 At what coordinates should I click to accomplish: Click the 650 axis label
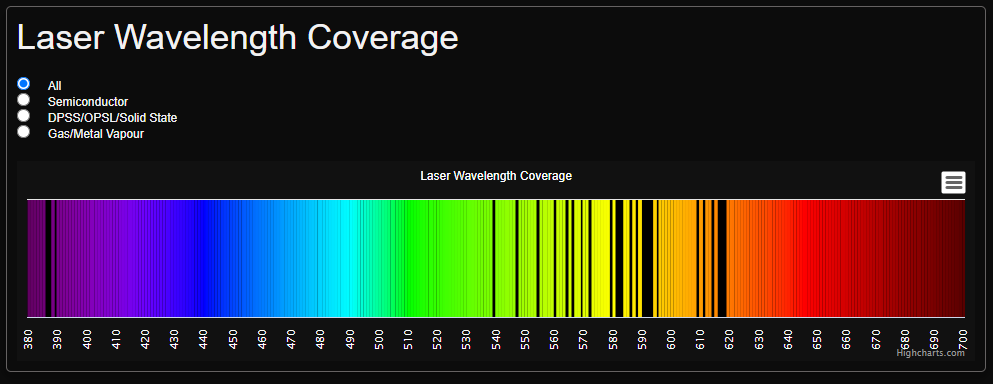(818, 340)
